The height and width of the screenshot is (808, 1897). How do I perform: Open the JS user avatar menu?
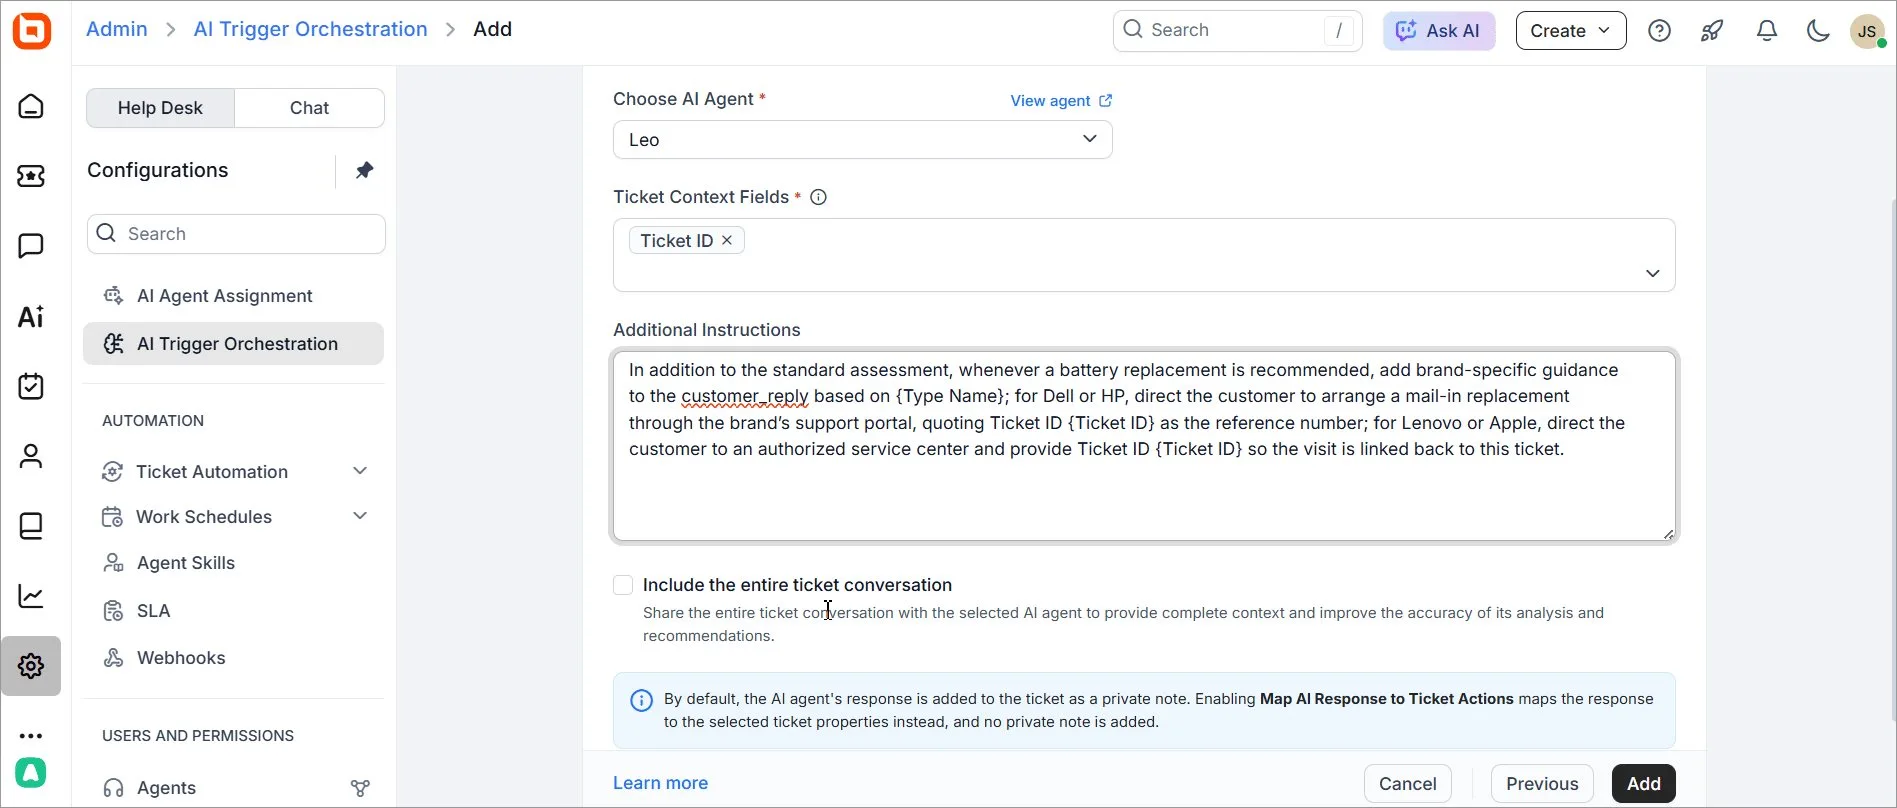(x=1867, y=31)
